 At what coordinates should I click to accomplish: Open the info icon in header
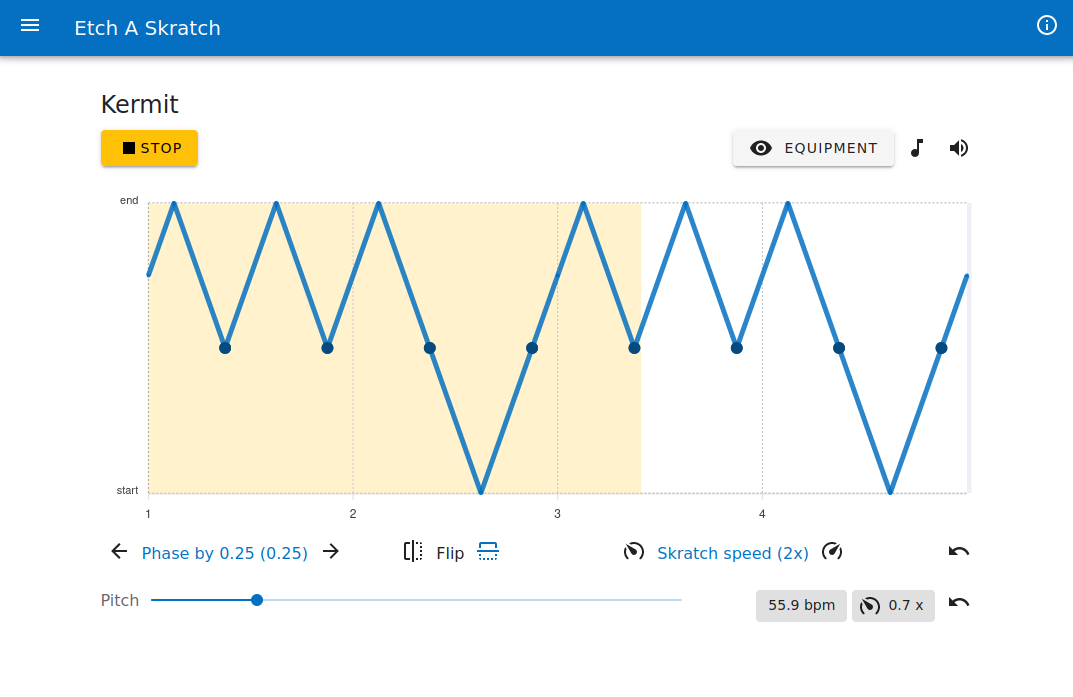click(x=1046, y=26)
